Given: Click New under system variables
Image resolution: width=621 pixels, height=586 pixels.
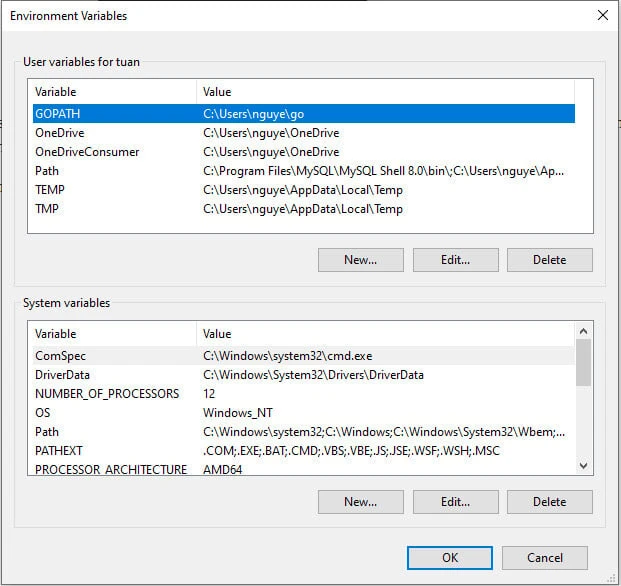Looking at the screenshot, I should click(x=360, y=502).
